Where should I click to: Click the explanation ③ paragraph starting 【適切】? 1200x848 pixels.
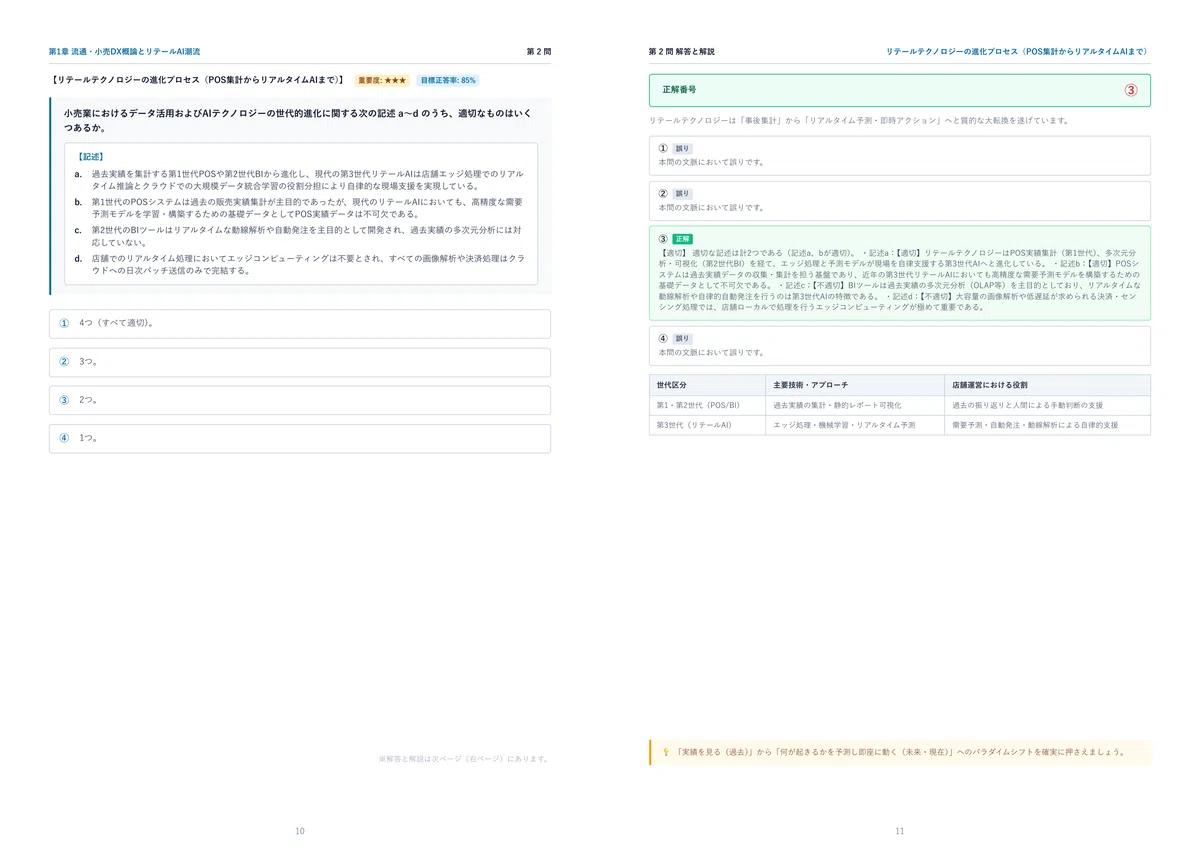pos(899,279)
